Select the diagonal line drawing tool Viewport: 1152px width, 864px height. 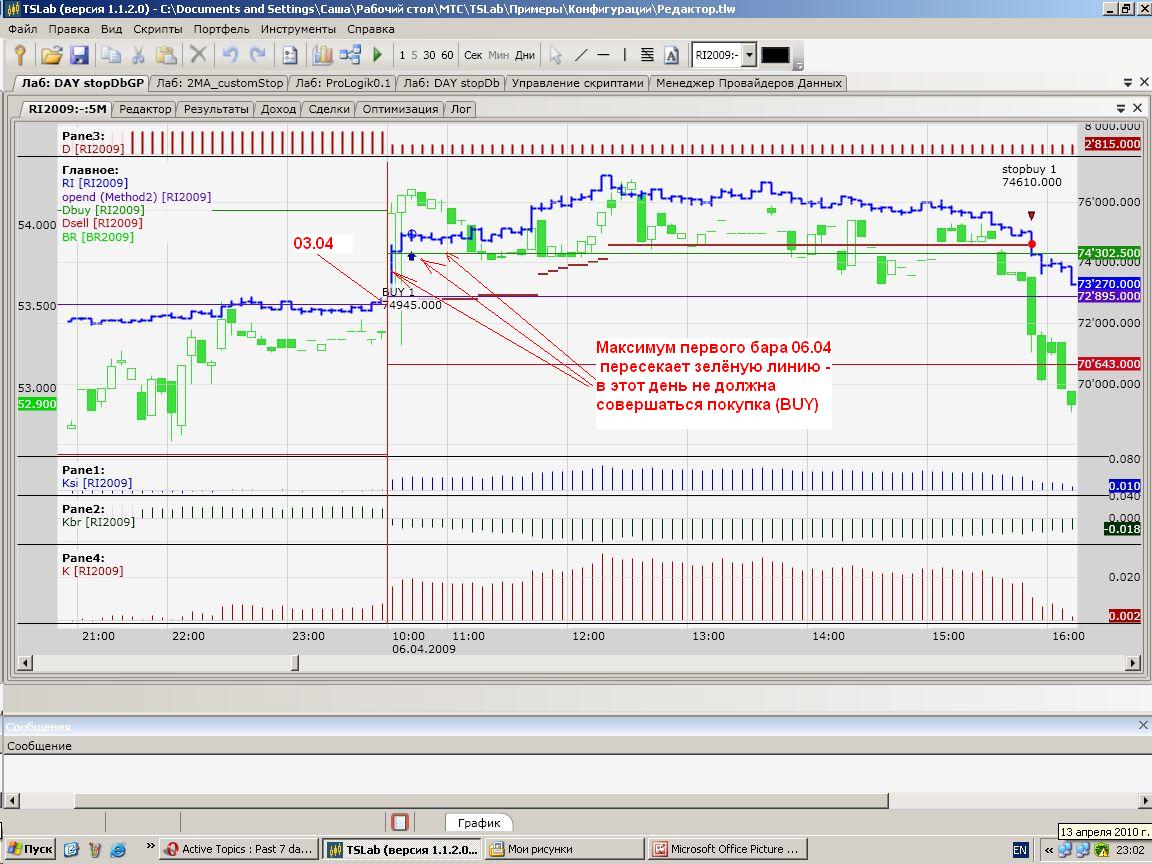tap(581, 55)
